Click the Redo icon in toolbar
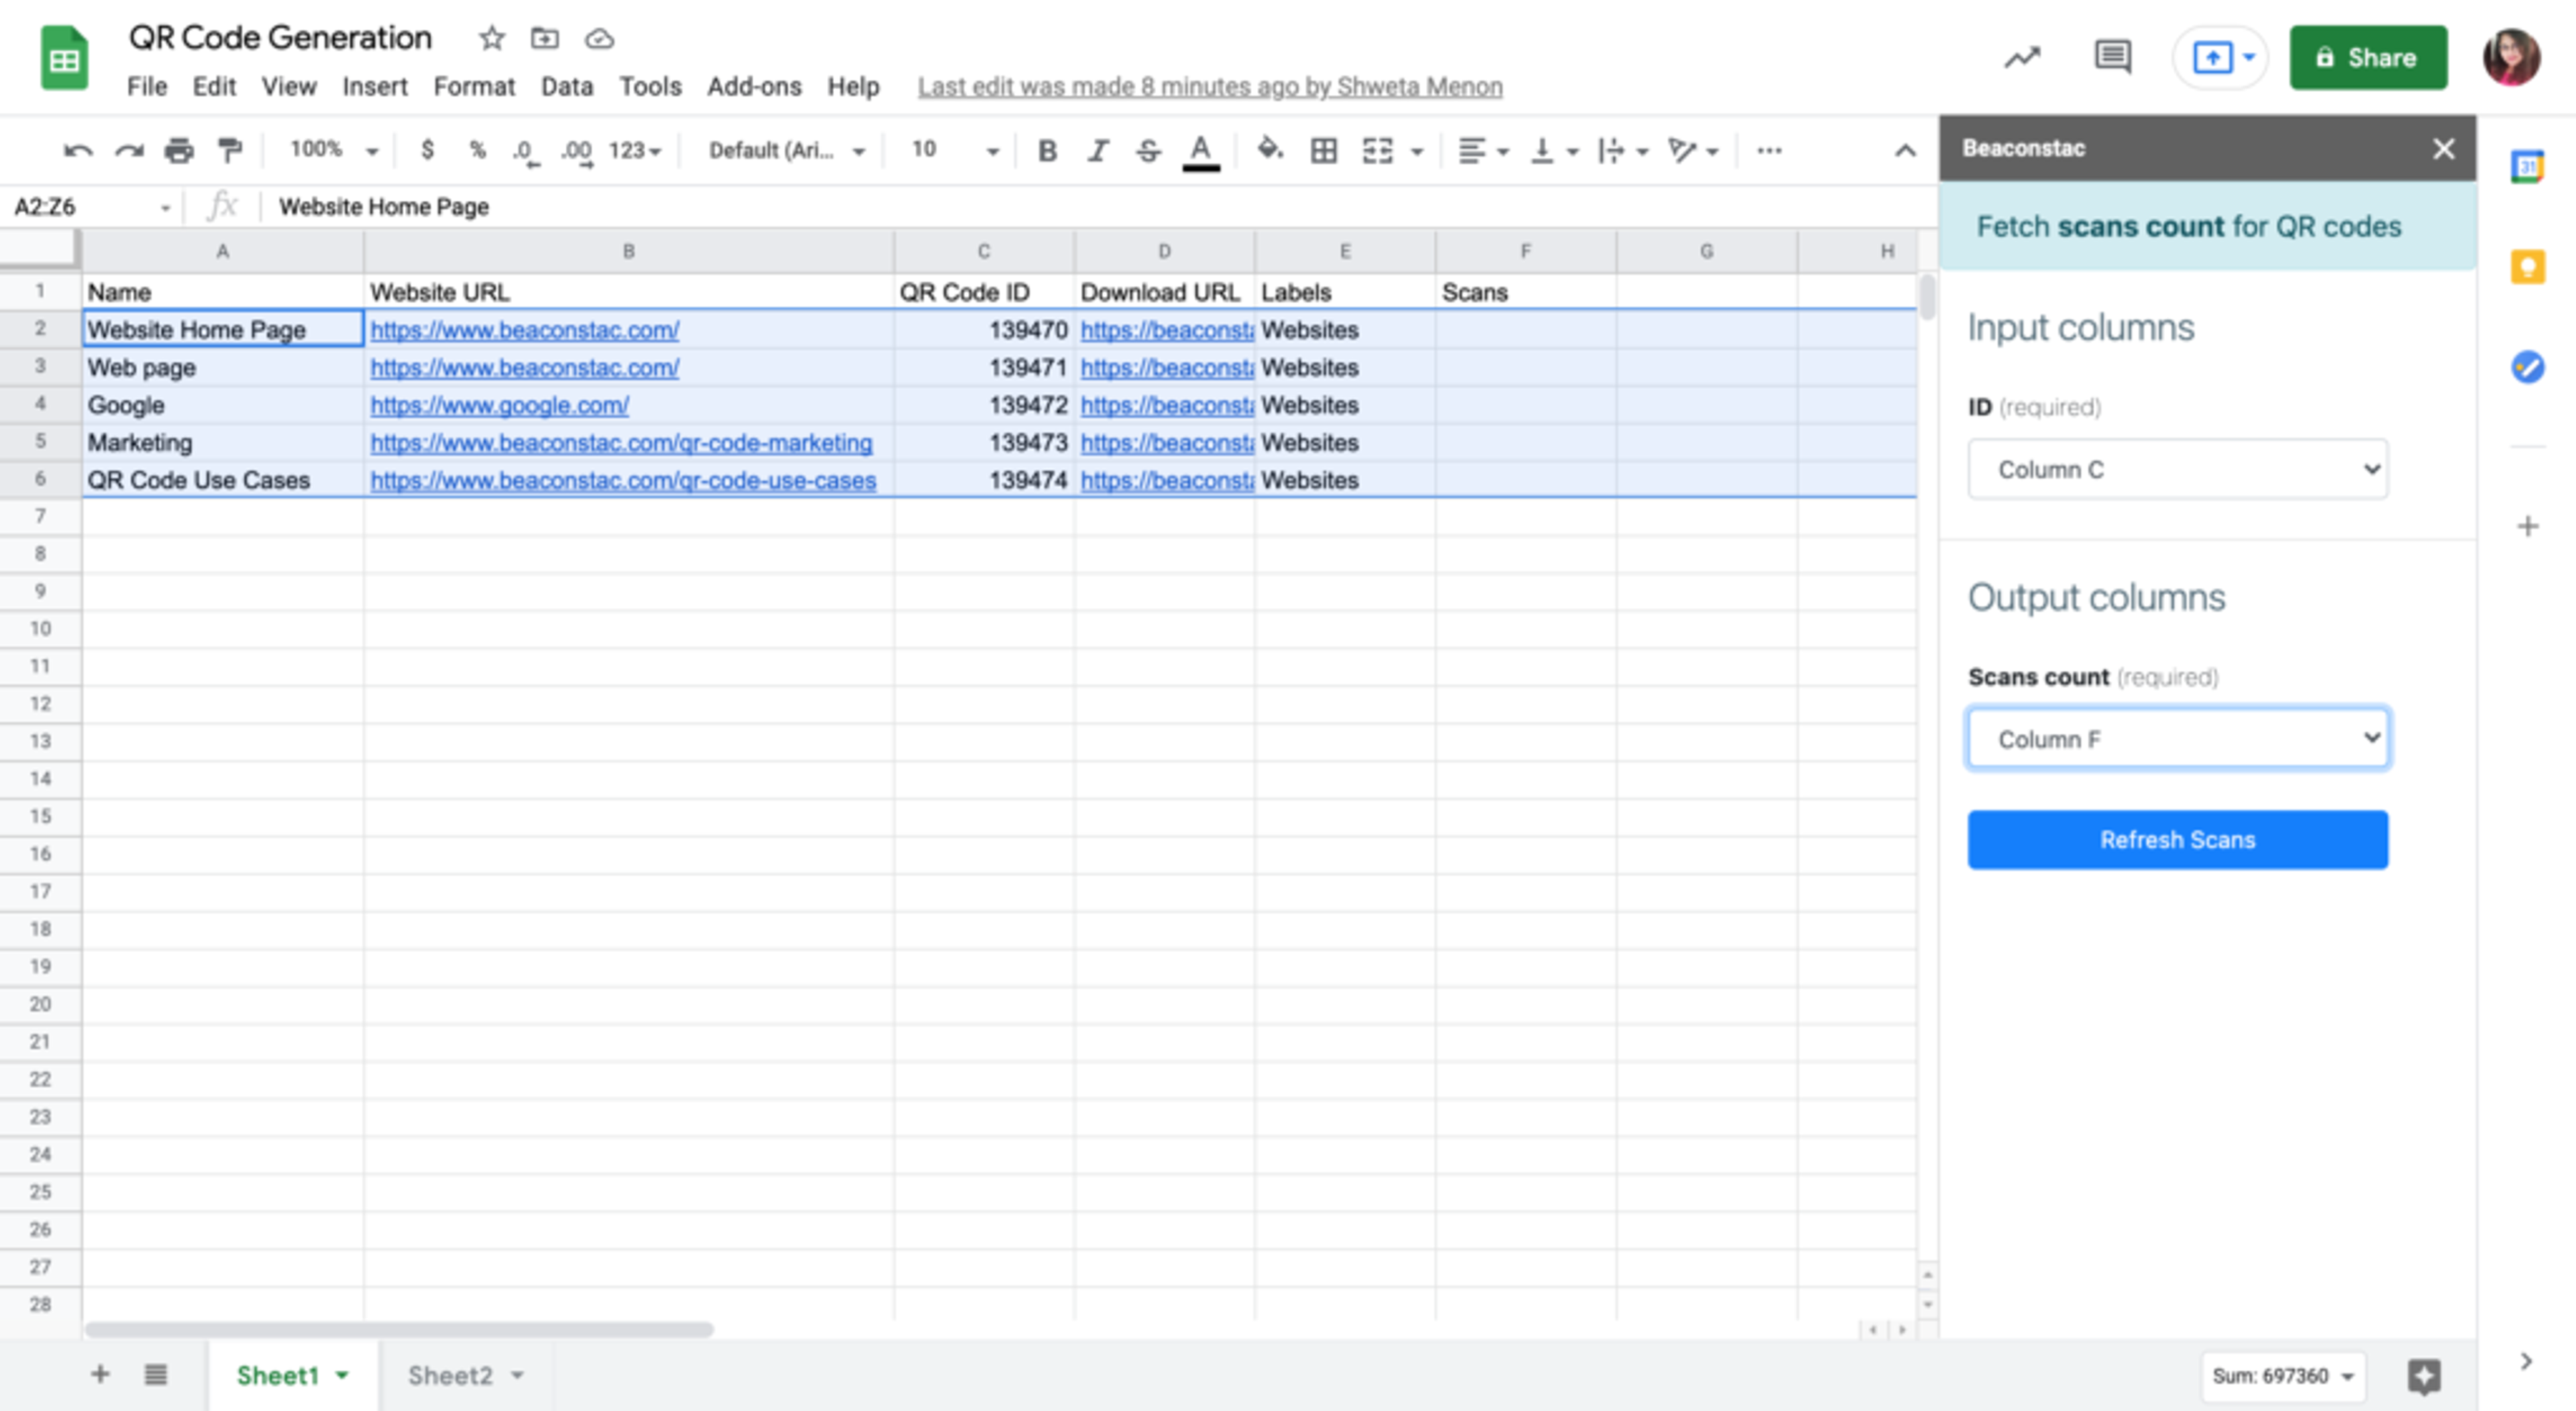Image resolution: width=2576 pixels, height=1411 pixels. tap(129, 151)
